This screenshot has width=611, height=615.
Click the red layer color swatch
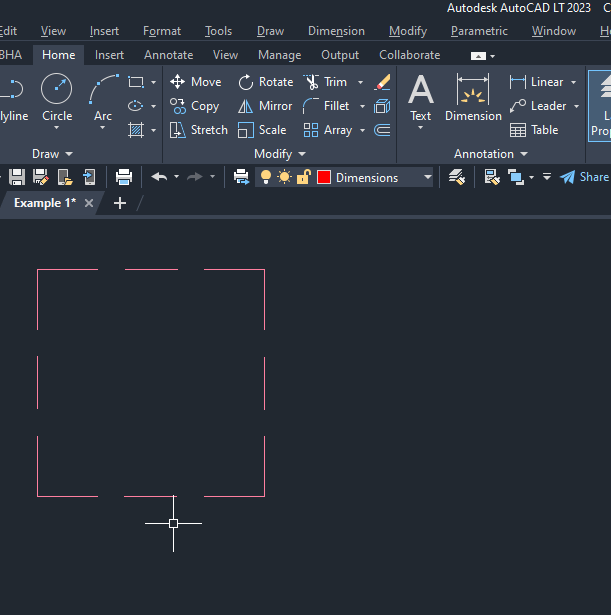pyautogui.click(x=324, y=177)
